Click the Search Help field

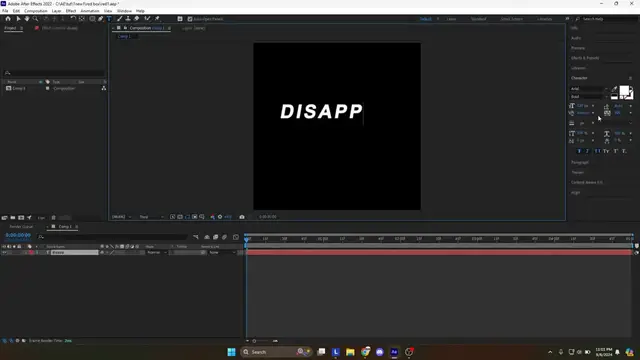pyautogui.click(x=607, y=19)
